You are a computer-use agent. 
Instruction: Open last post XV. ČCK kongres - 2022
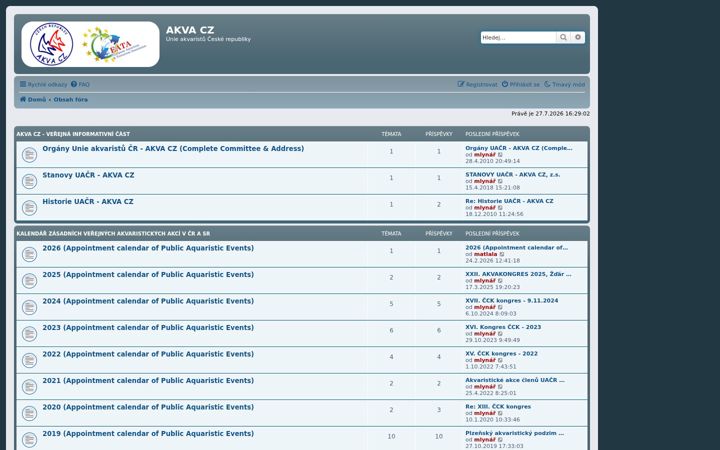pyautogui.click(x=501, y=354)
